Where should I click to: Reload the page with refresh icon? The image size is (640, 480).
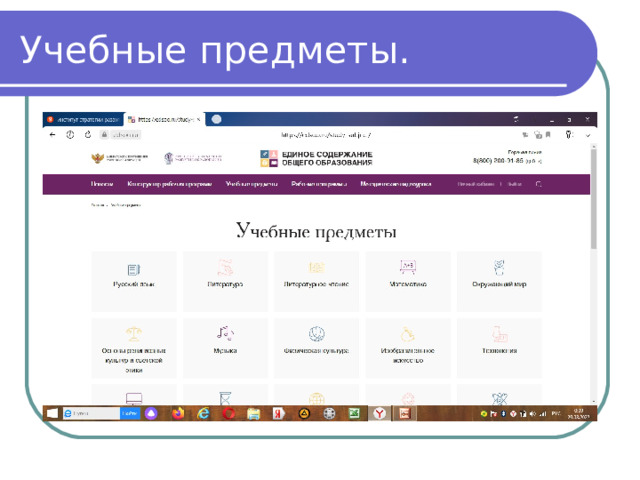pyautogui.click(x=88, y=134)
